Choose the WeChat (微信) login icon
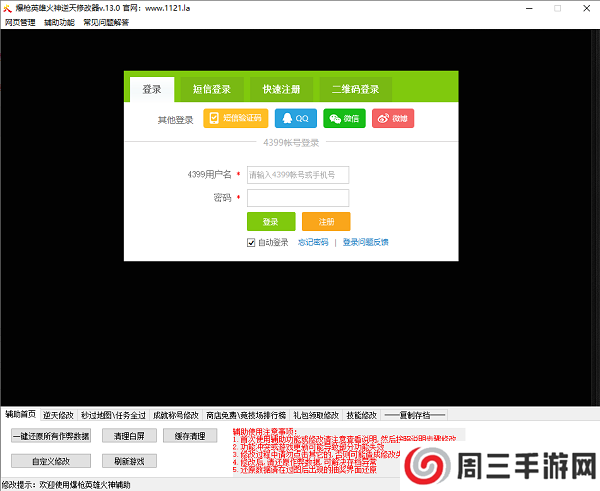 pyautogui.click(x=345, y=119)
